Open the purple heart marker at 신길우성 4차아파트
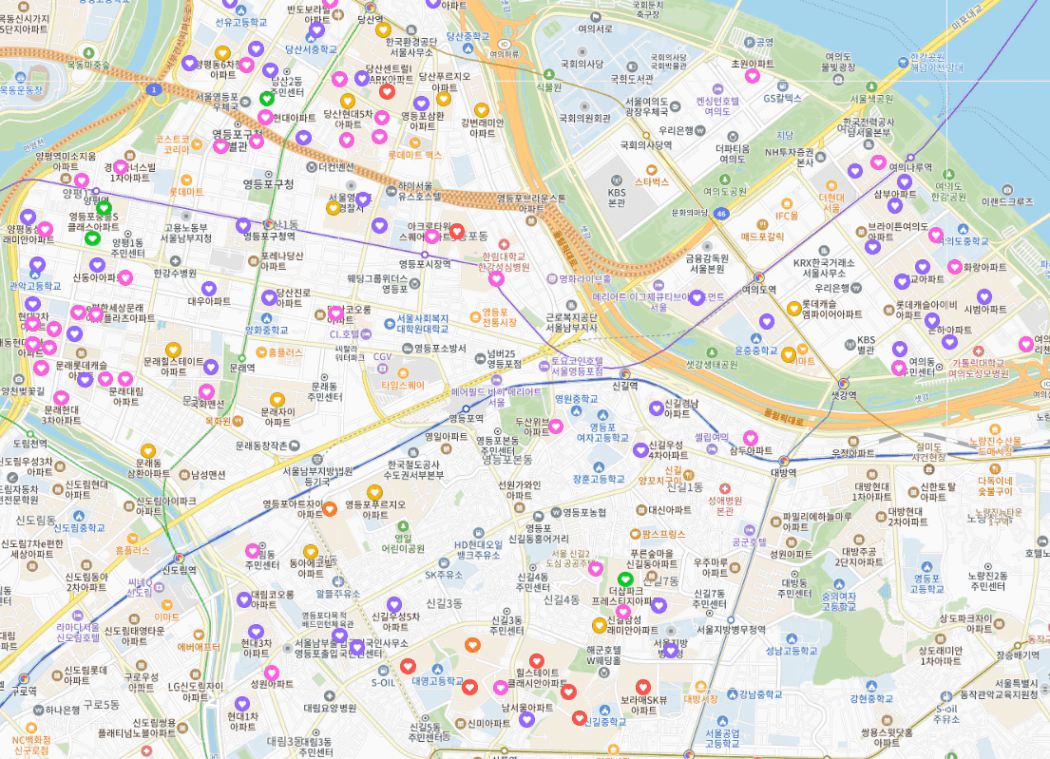 point(640,450)
